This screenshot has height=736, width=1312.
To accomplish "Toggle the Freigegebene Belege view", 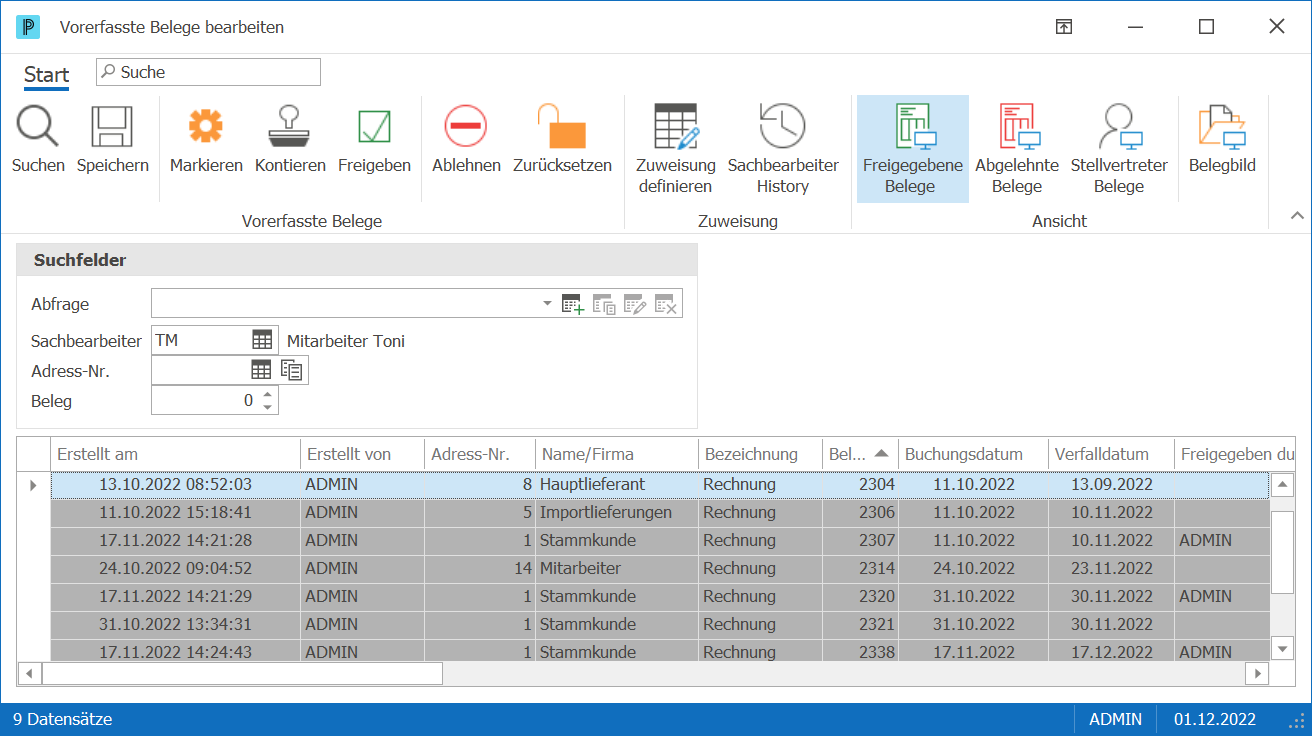I will pyautogui.click(x=913, y=149).
